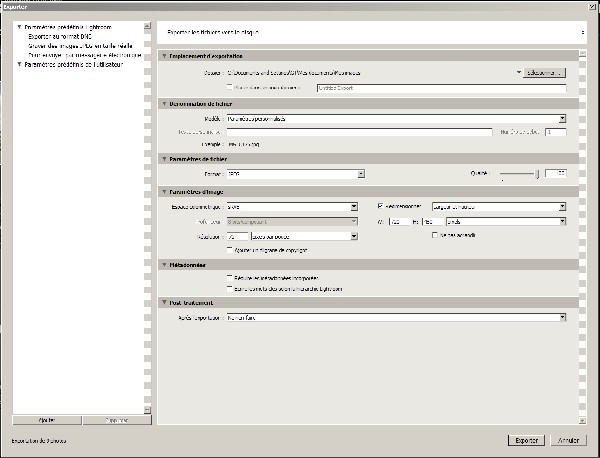Uncheck the Redimensionner checkbox
This screenshot has width=600, height=458.
click(380, 206)
